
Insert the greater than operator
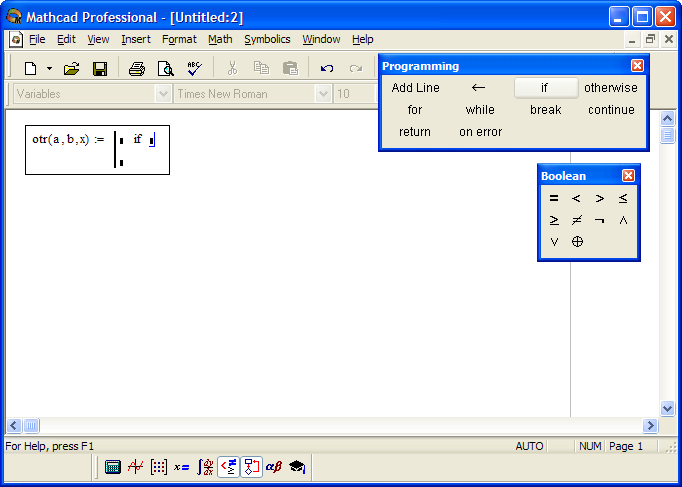pos(600,198)
